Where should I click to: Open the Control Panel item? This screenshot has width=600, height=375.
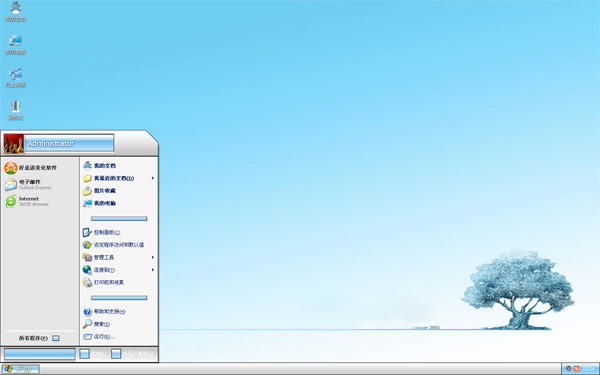point(102,232)
